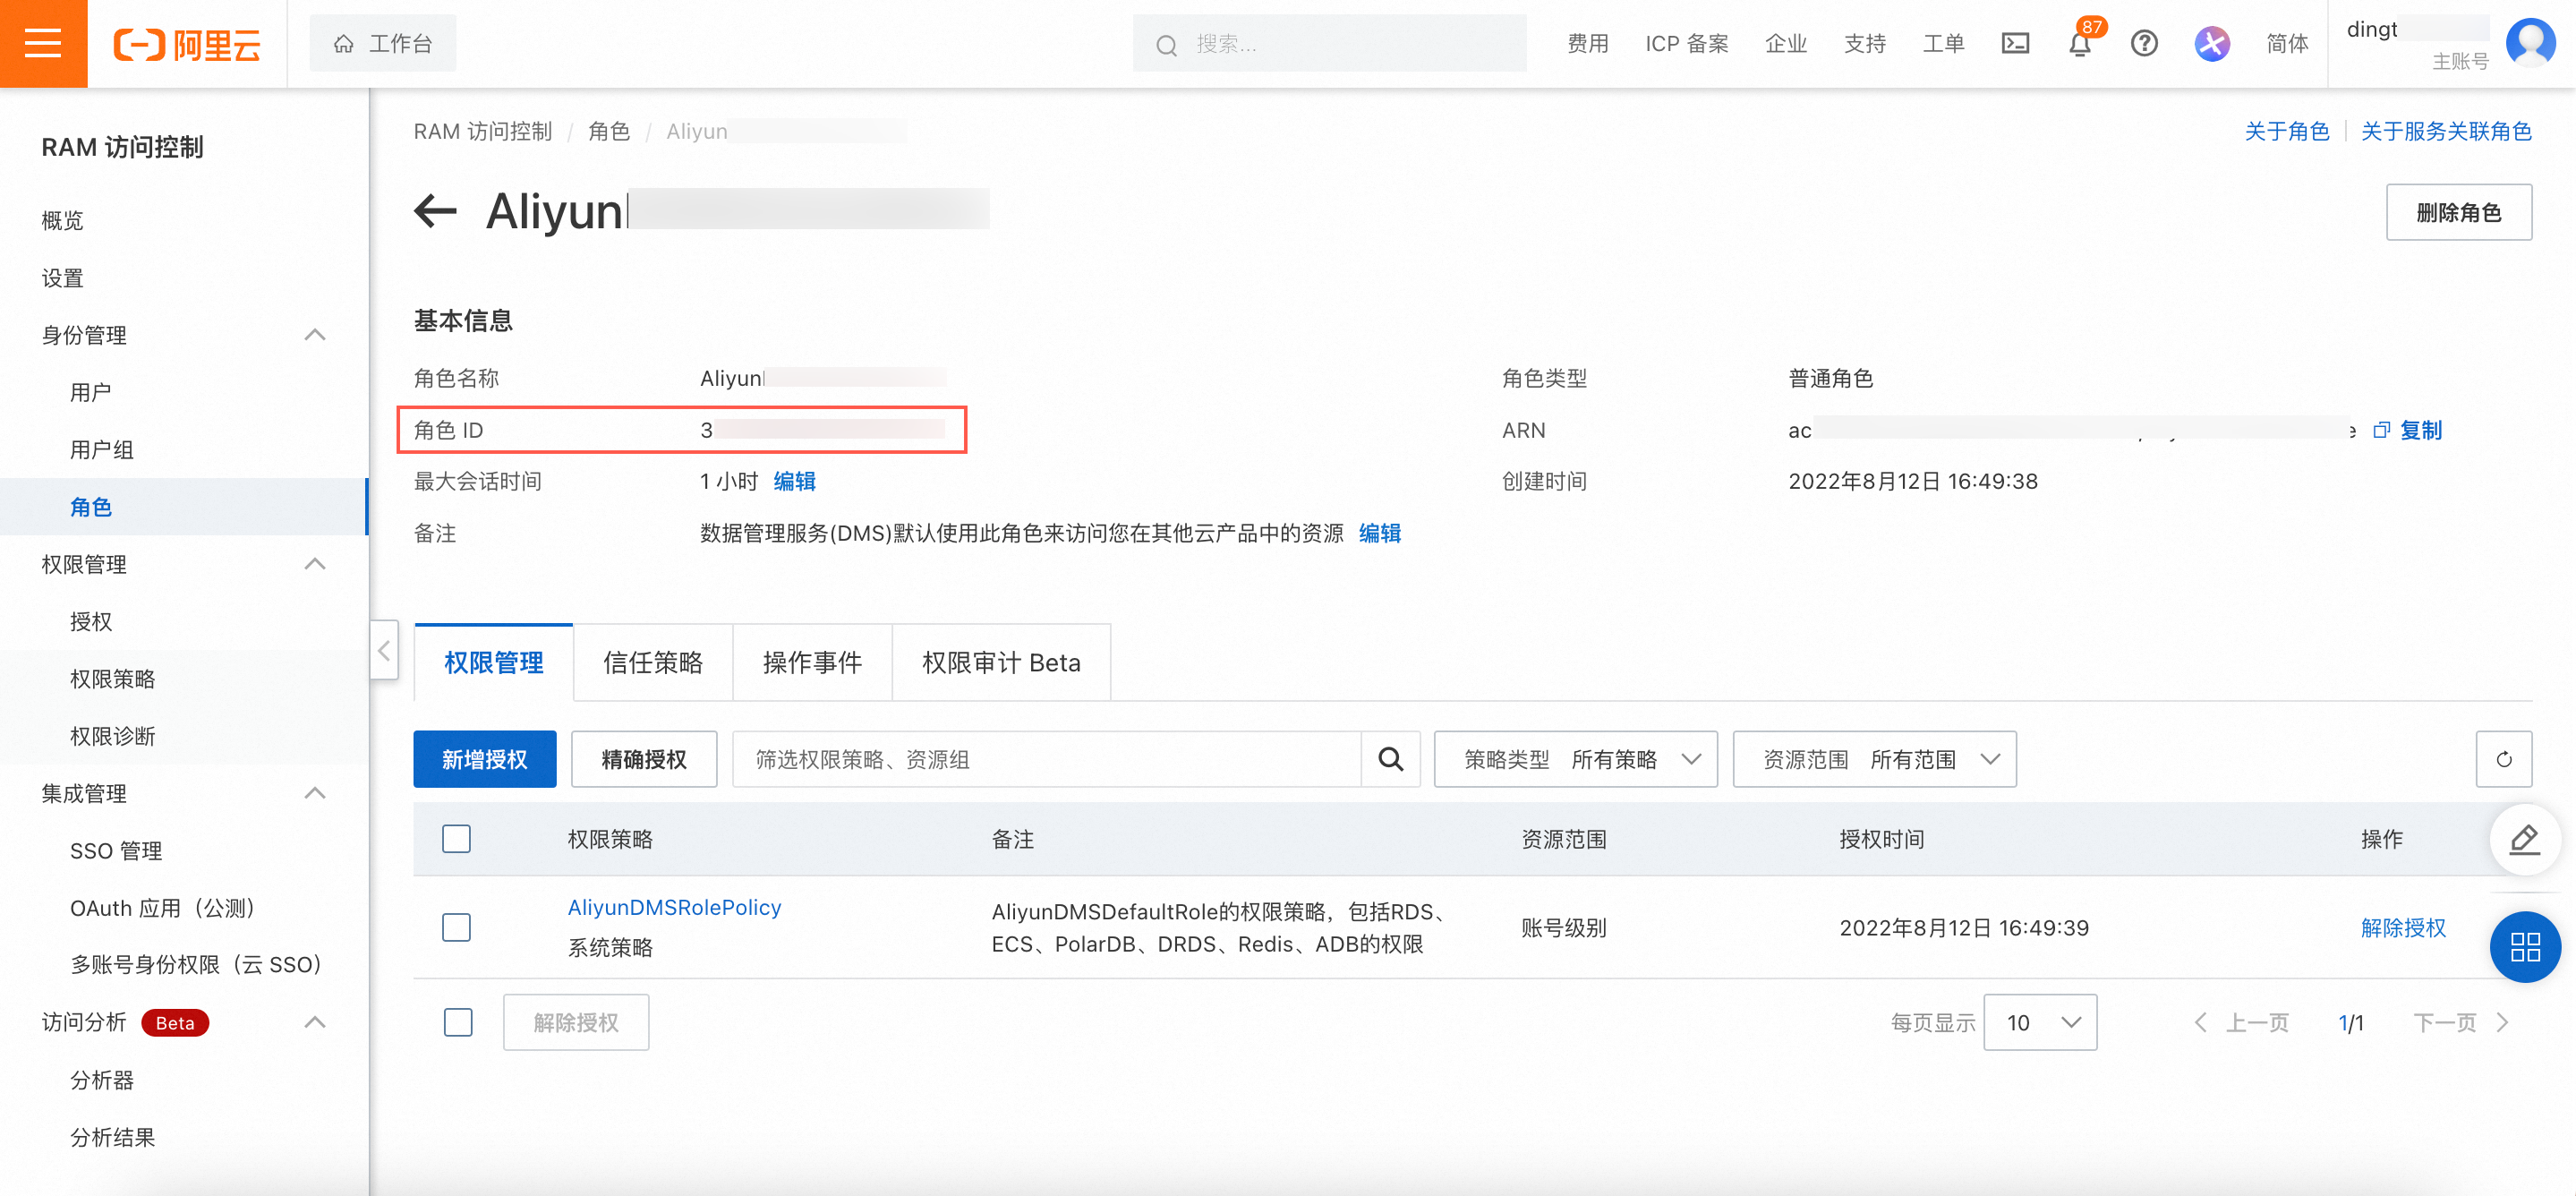Click the RAM 访问控制 breadcrumb

pos(482,131)
